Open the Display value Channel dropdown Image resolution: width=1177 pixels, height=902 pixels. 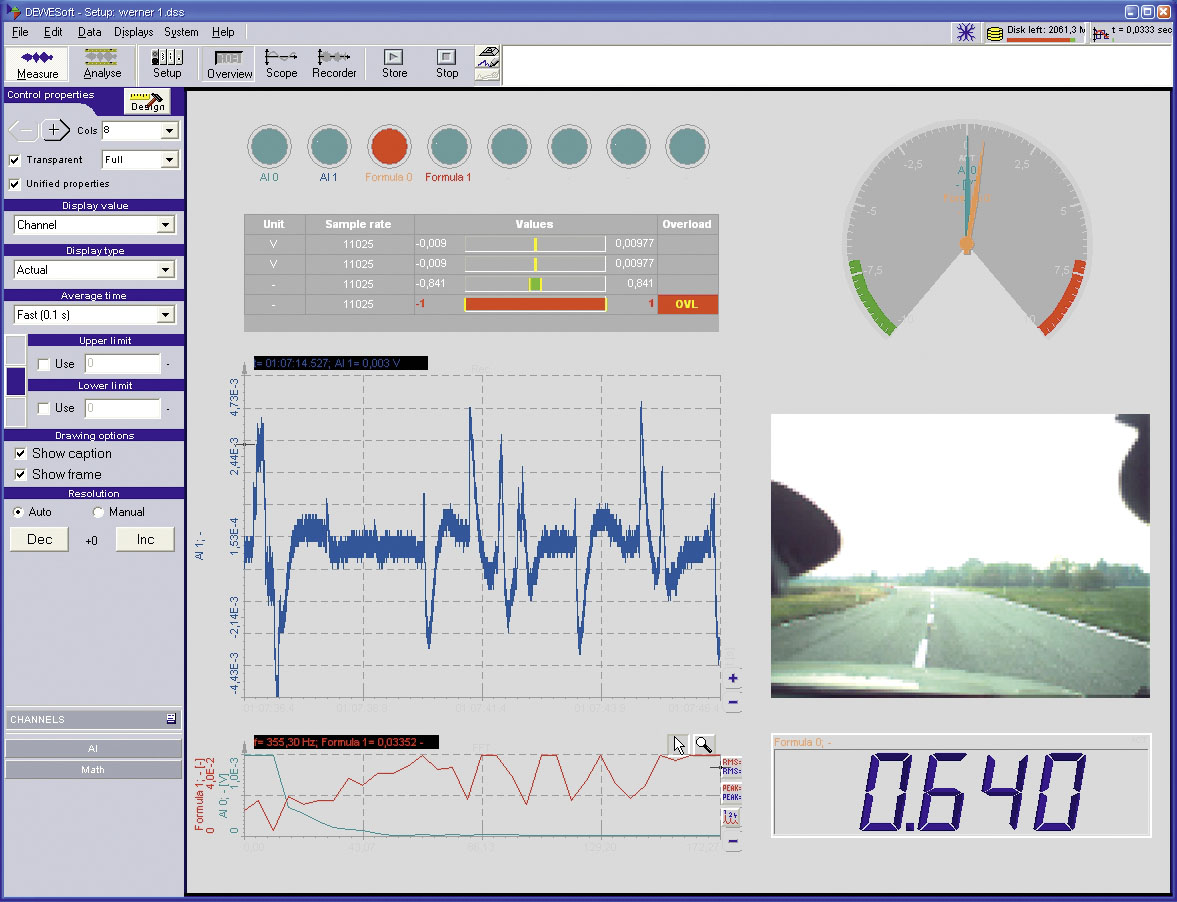coord(165,225)
